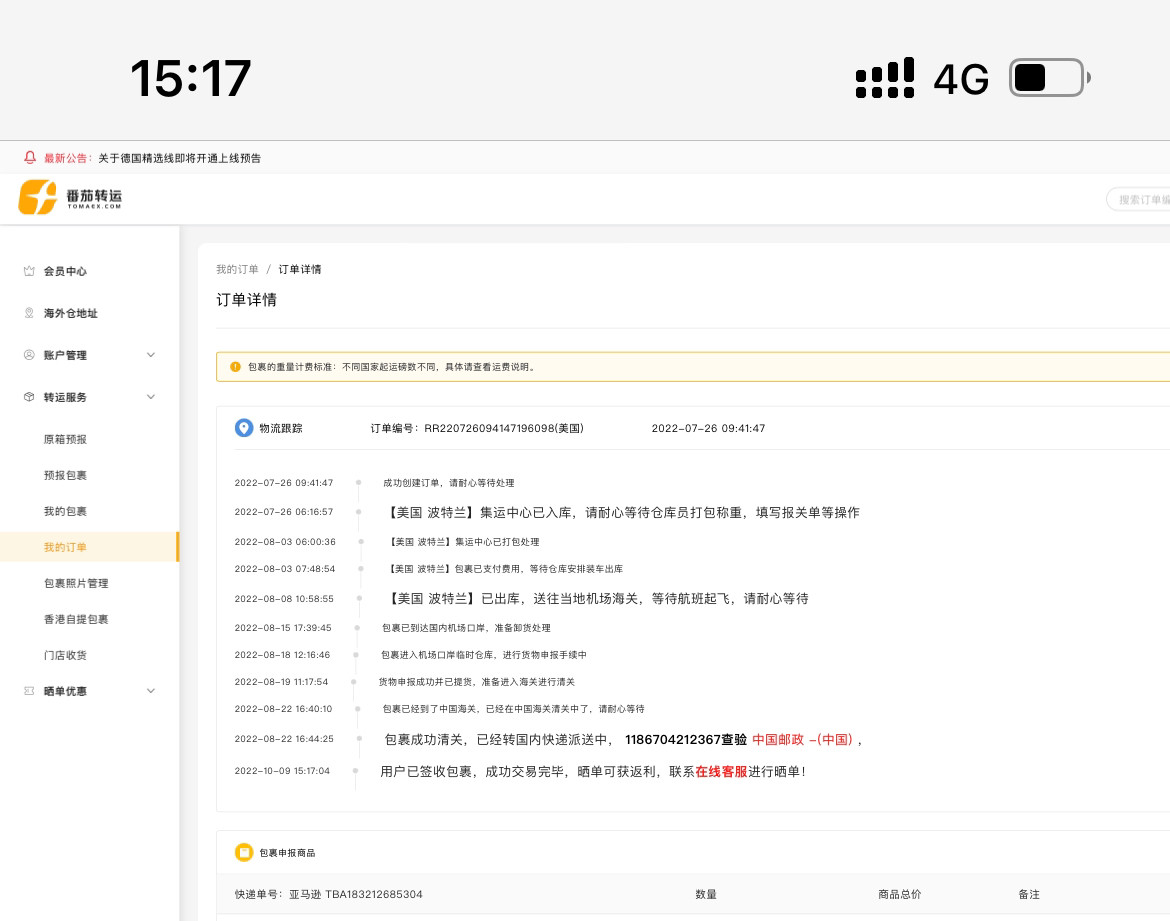Click tracking number 1186704212367查验
1170x921 pixels.
686,739
